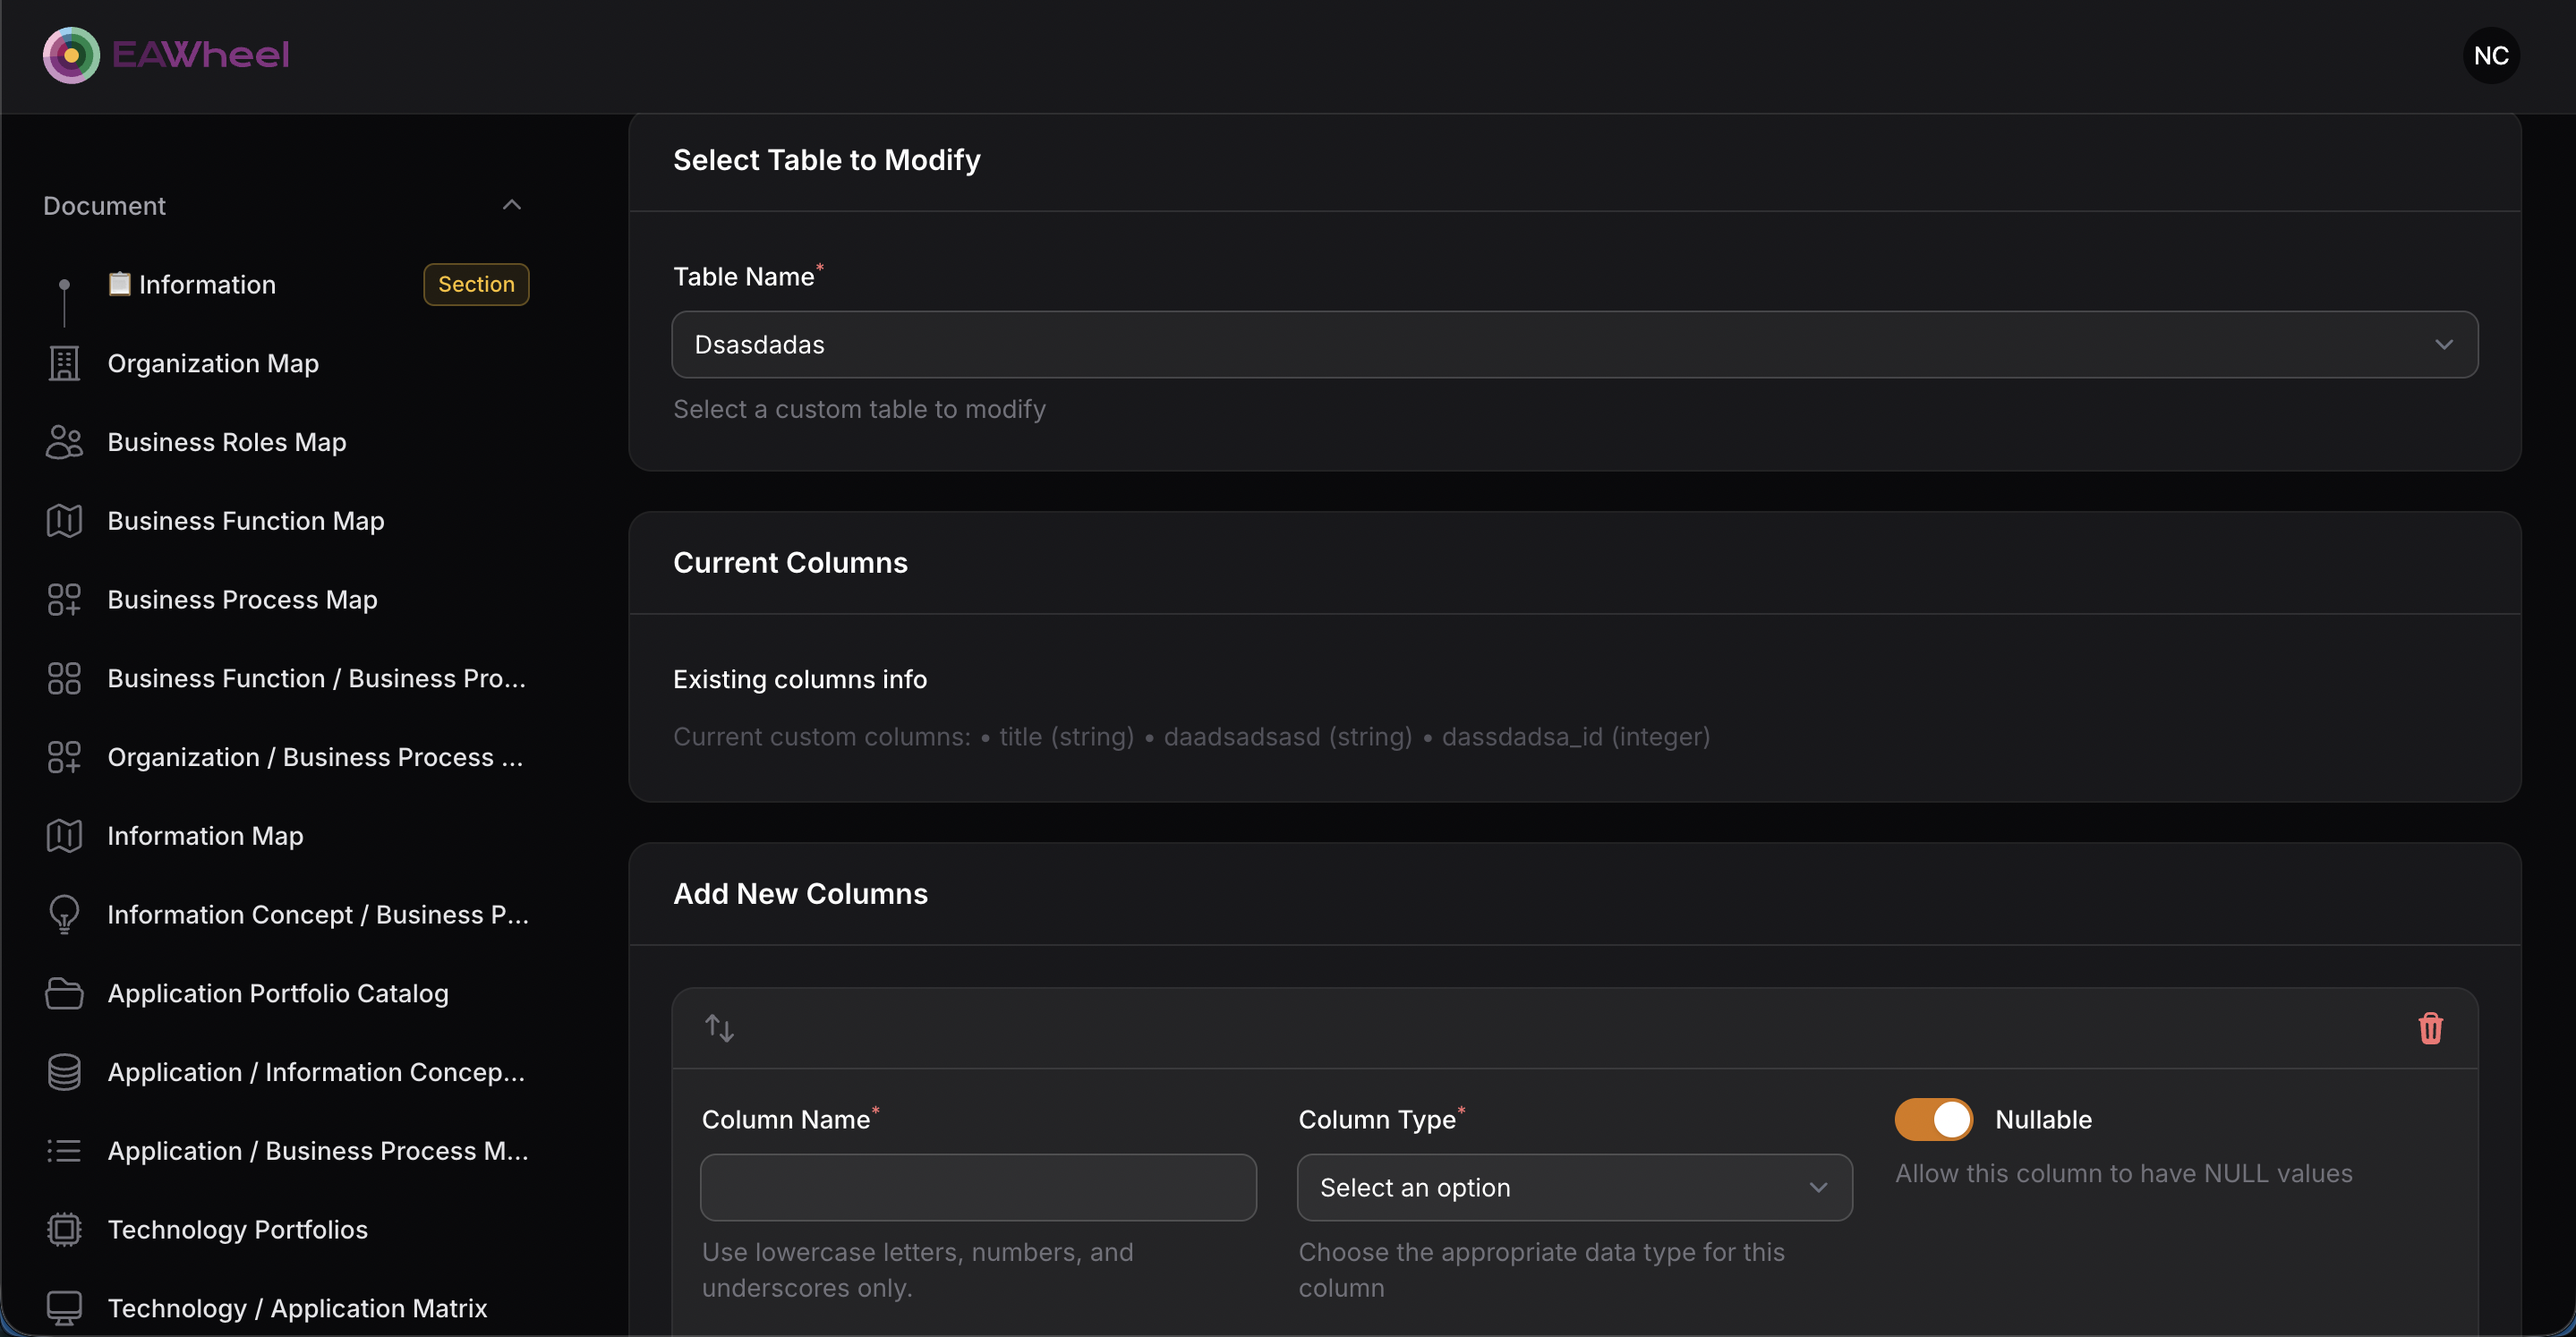Click the Section badge next to Information
Screen dimensions: 2576x1337
pyautogui.click(x=475, y=284)
